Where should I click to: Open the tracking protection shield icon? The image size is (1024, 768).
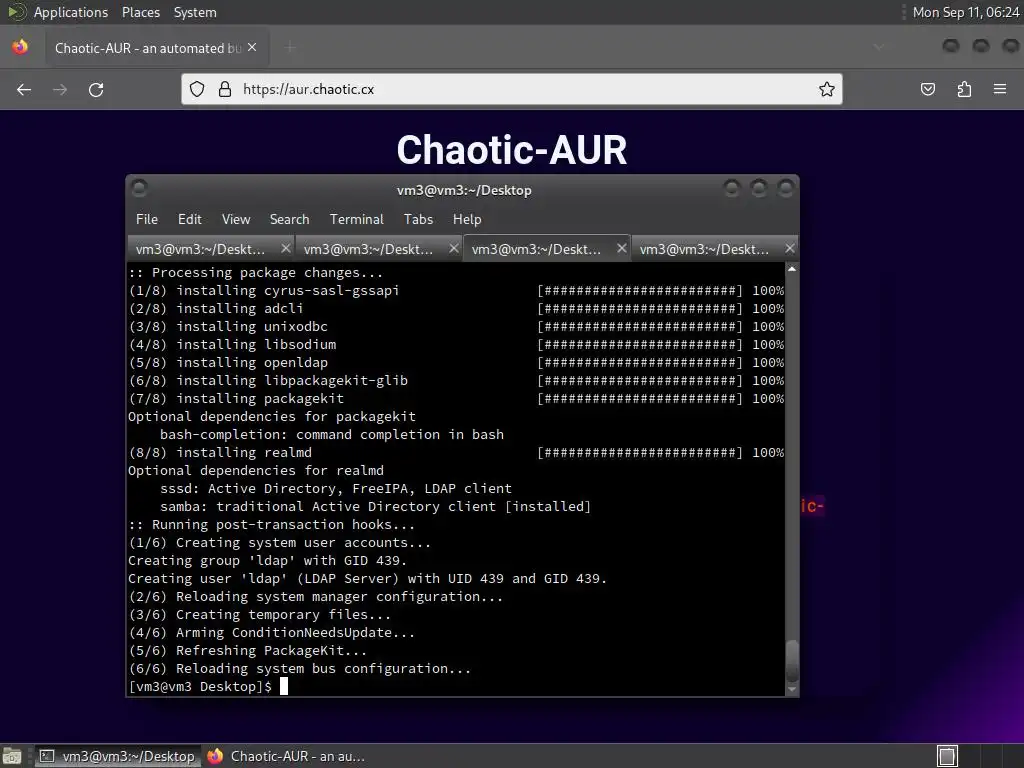197,89
